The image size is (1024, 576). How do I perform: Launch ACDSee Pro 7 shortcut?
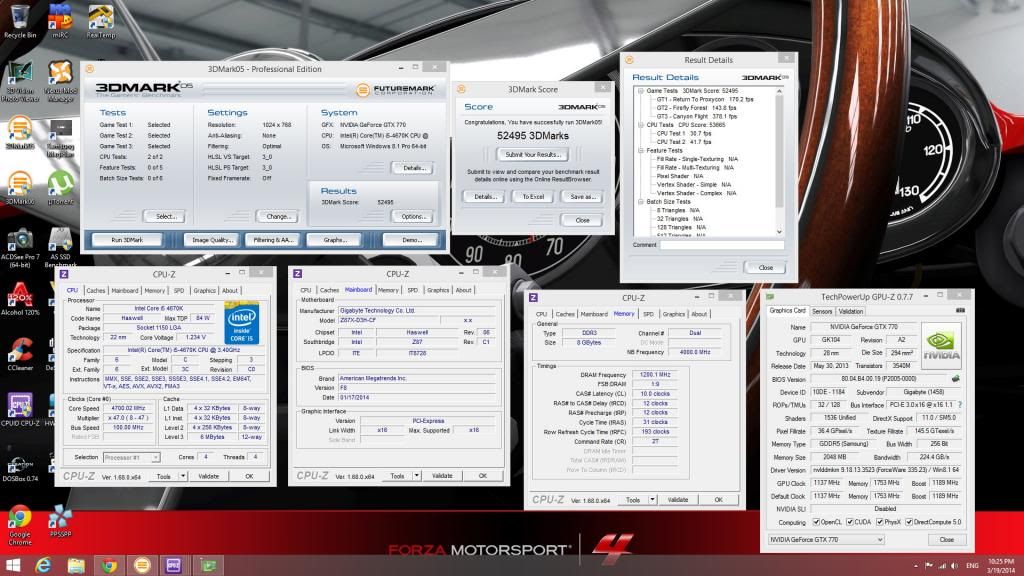(x=20, y=248)
